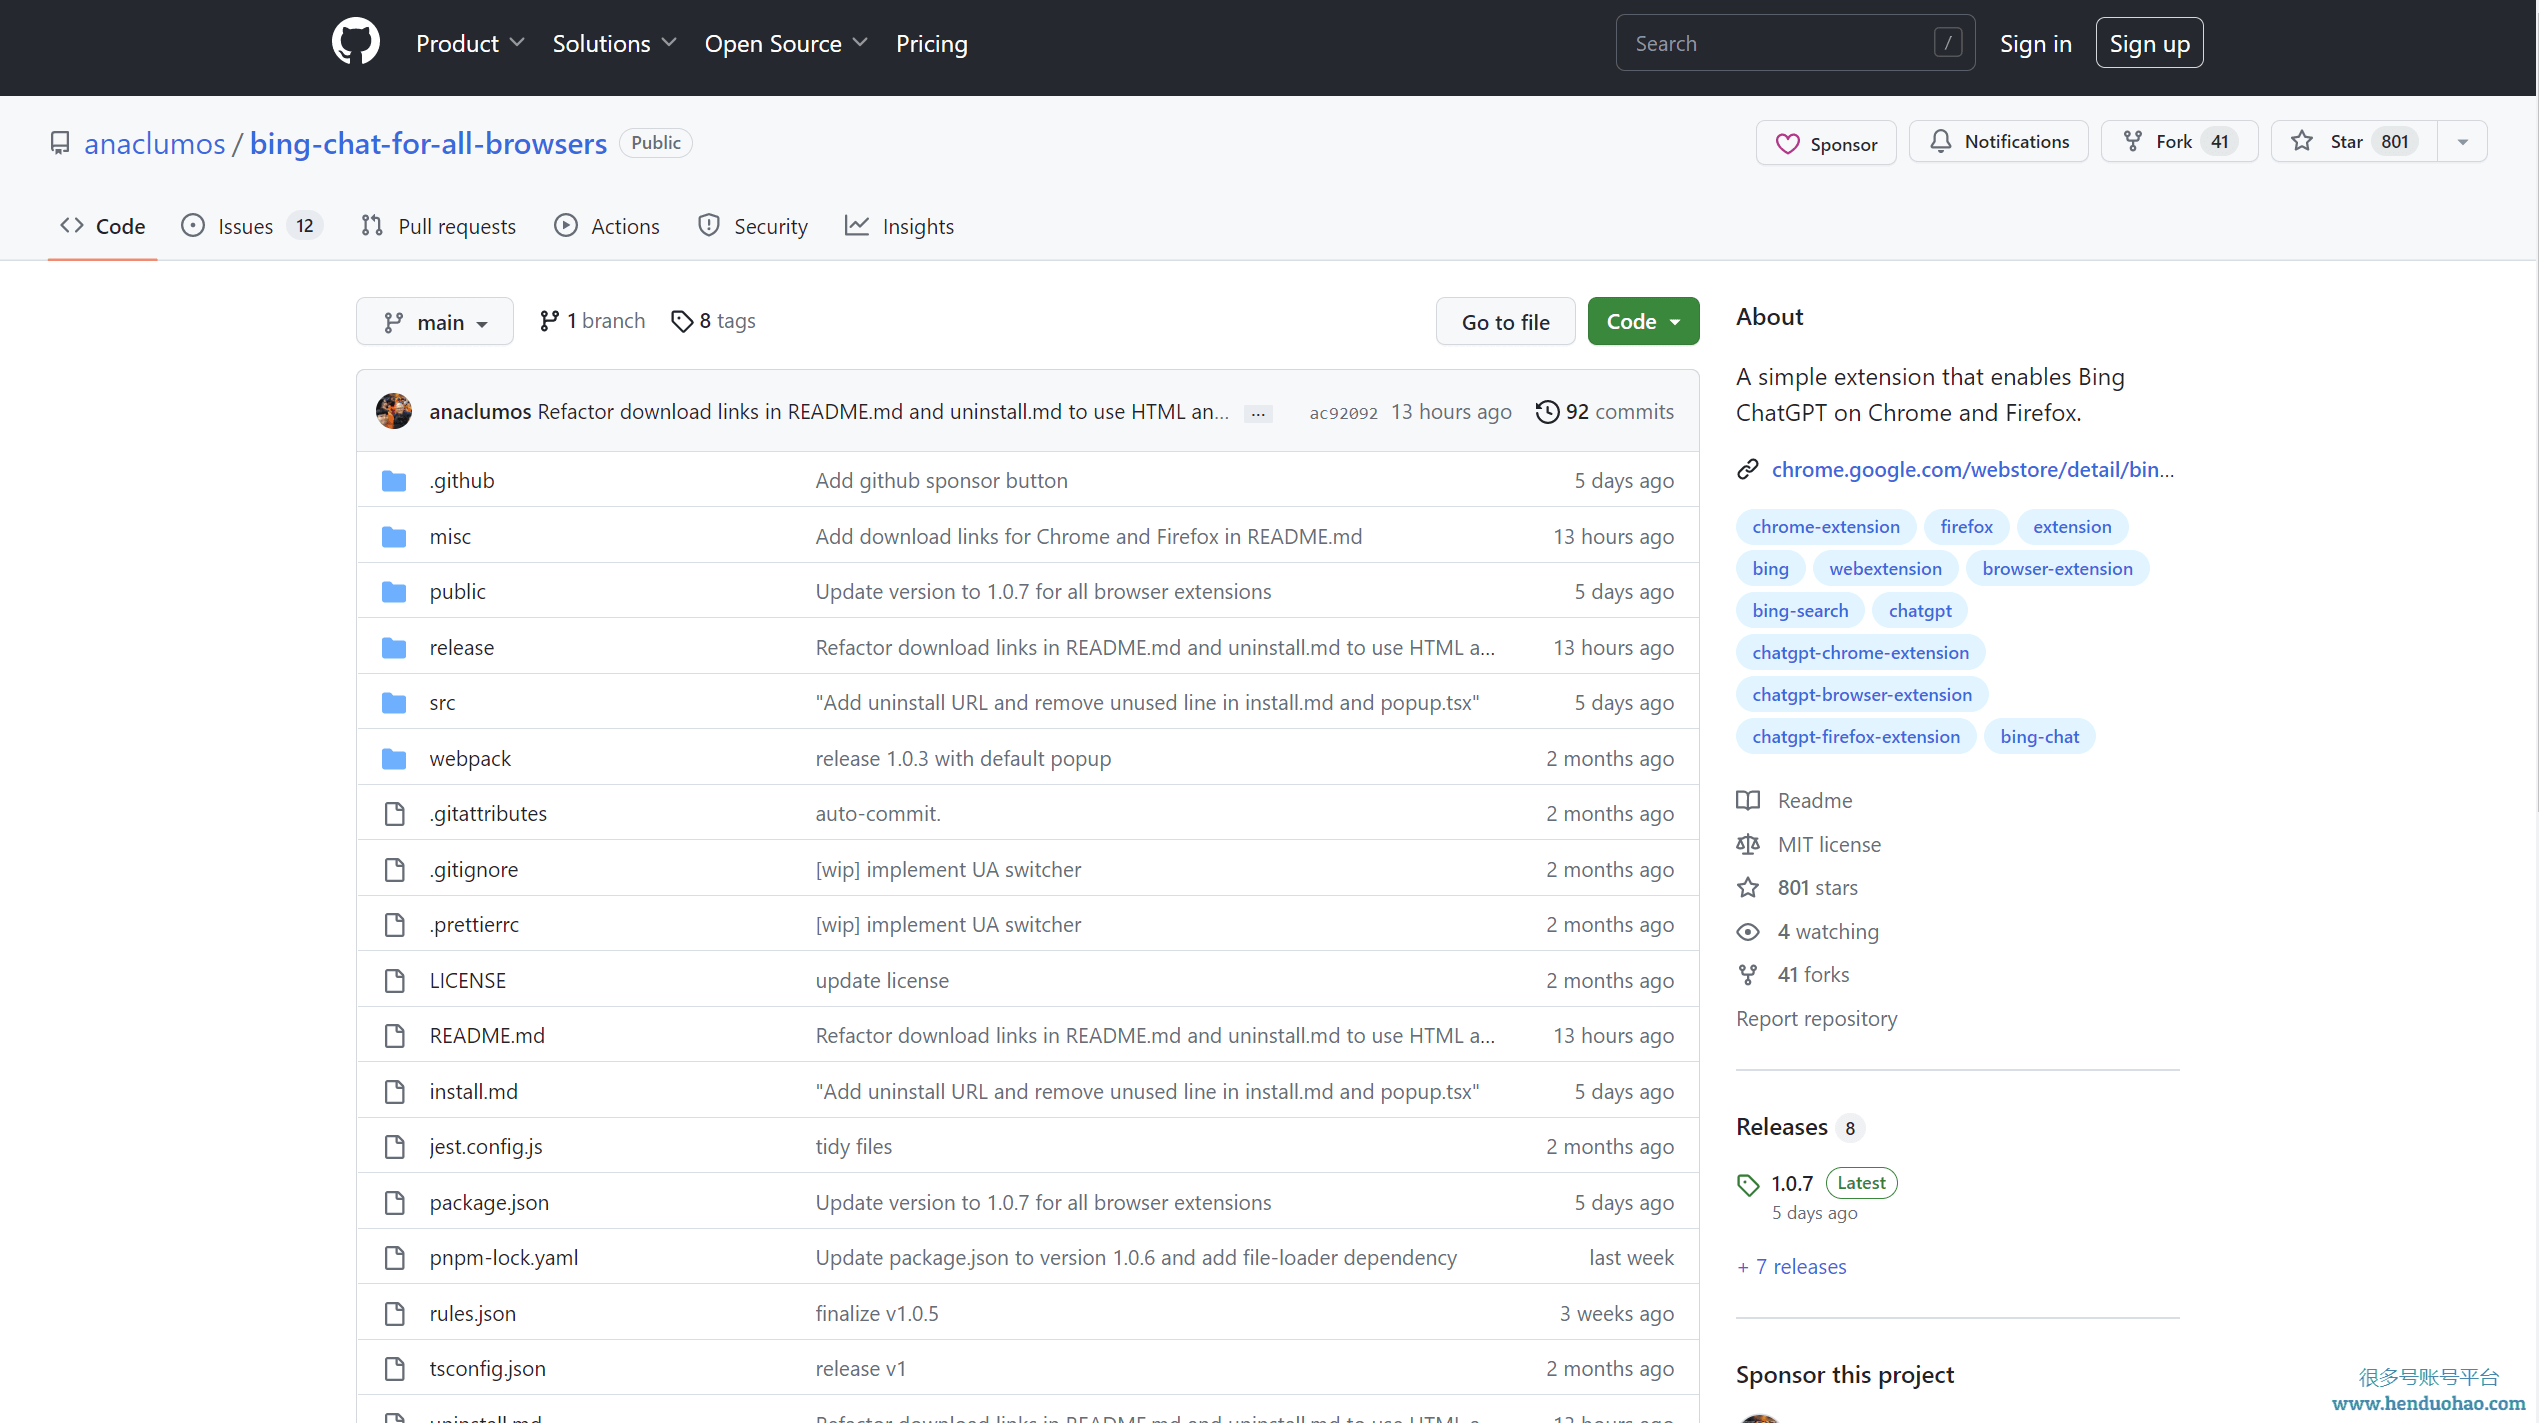2539x1423 pixels.
Task: Click the Notifications bell button
Action: click(x=1998, y=142)
